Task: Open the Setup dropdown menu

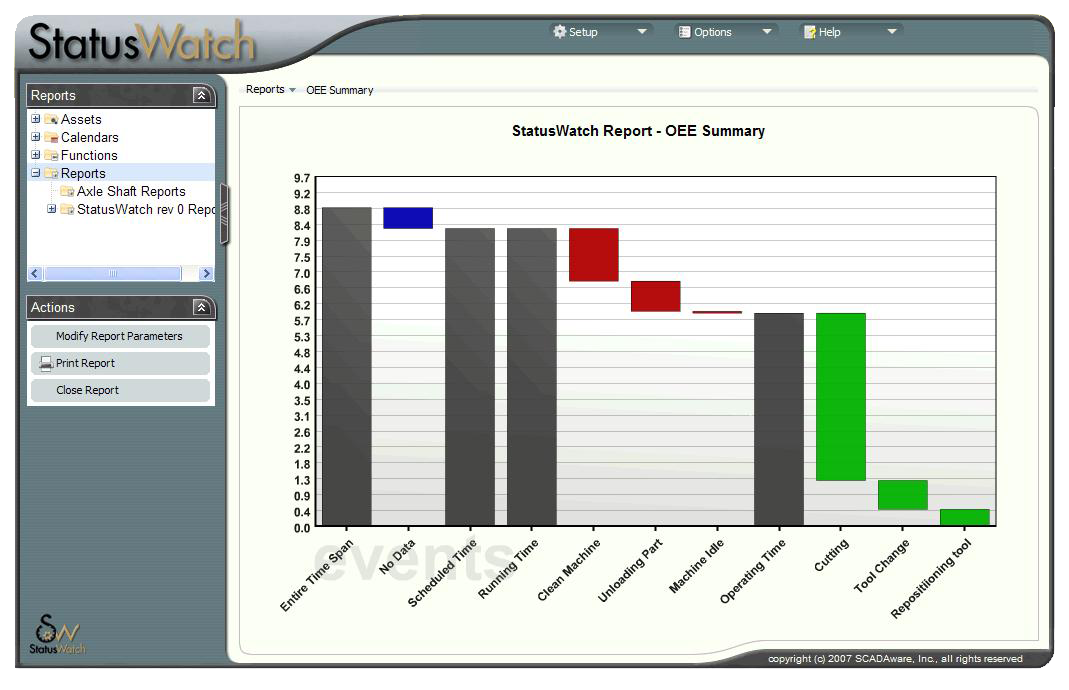Action: coord(642,31)
